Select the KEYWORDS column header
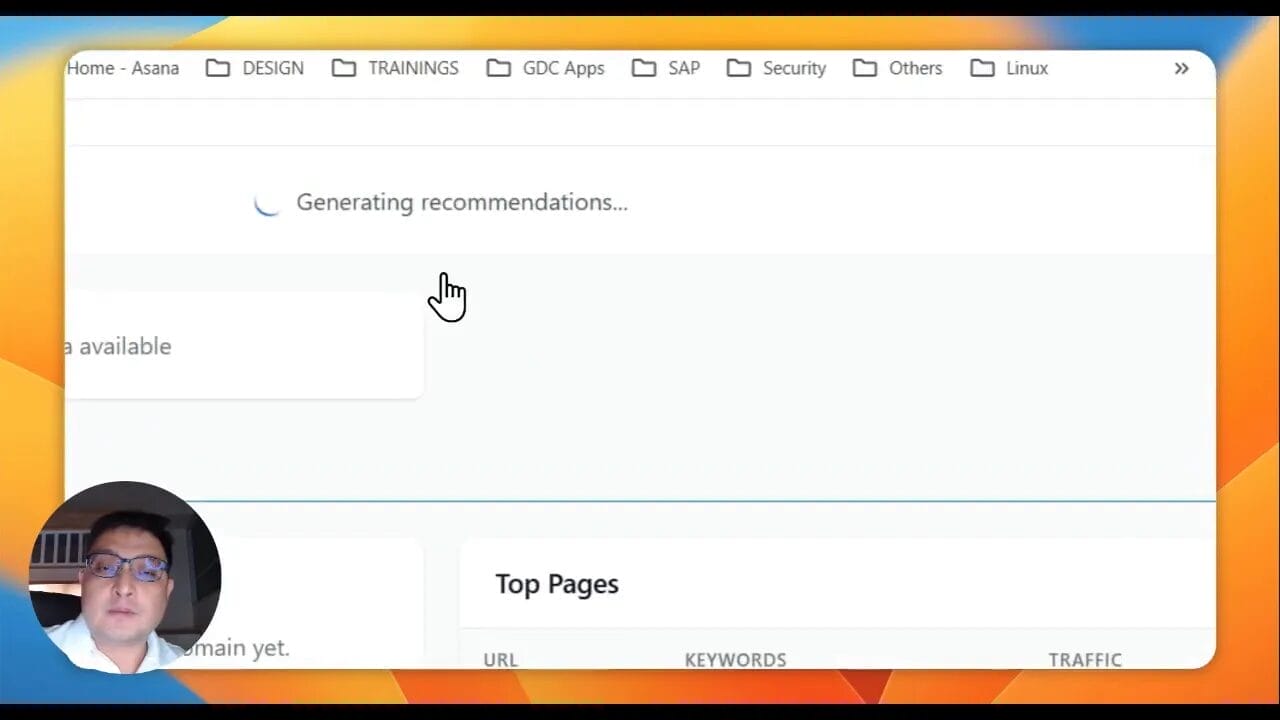The height and width of the screenshot is (720, 1280). (735, 659)
